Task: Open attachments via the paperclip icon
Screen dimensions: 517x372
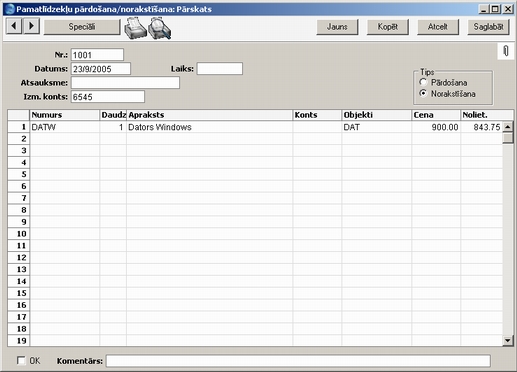Action: point(506,51)
